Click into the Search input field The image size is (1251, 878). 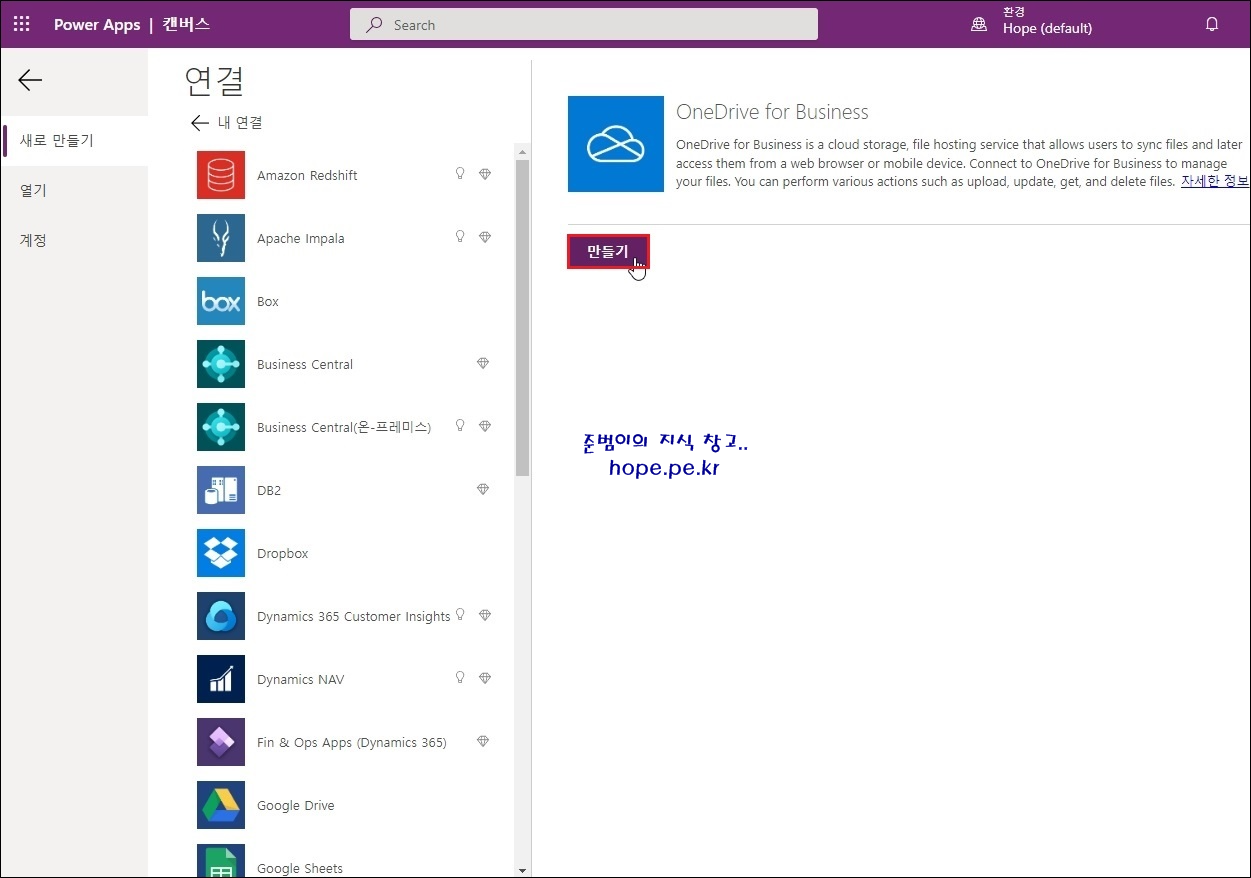point(584,25)
